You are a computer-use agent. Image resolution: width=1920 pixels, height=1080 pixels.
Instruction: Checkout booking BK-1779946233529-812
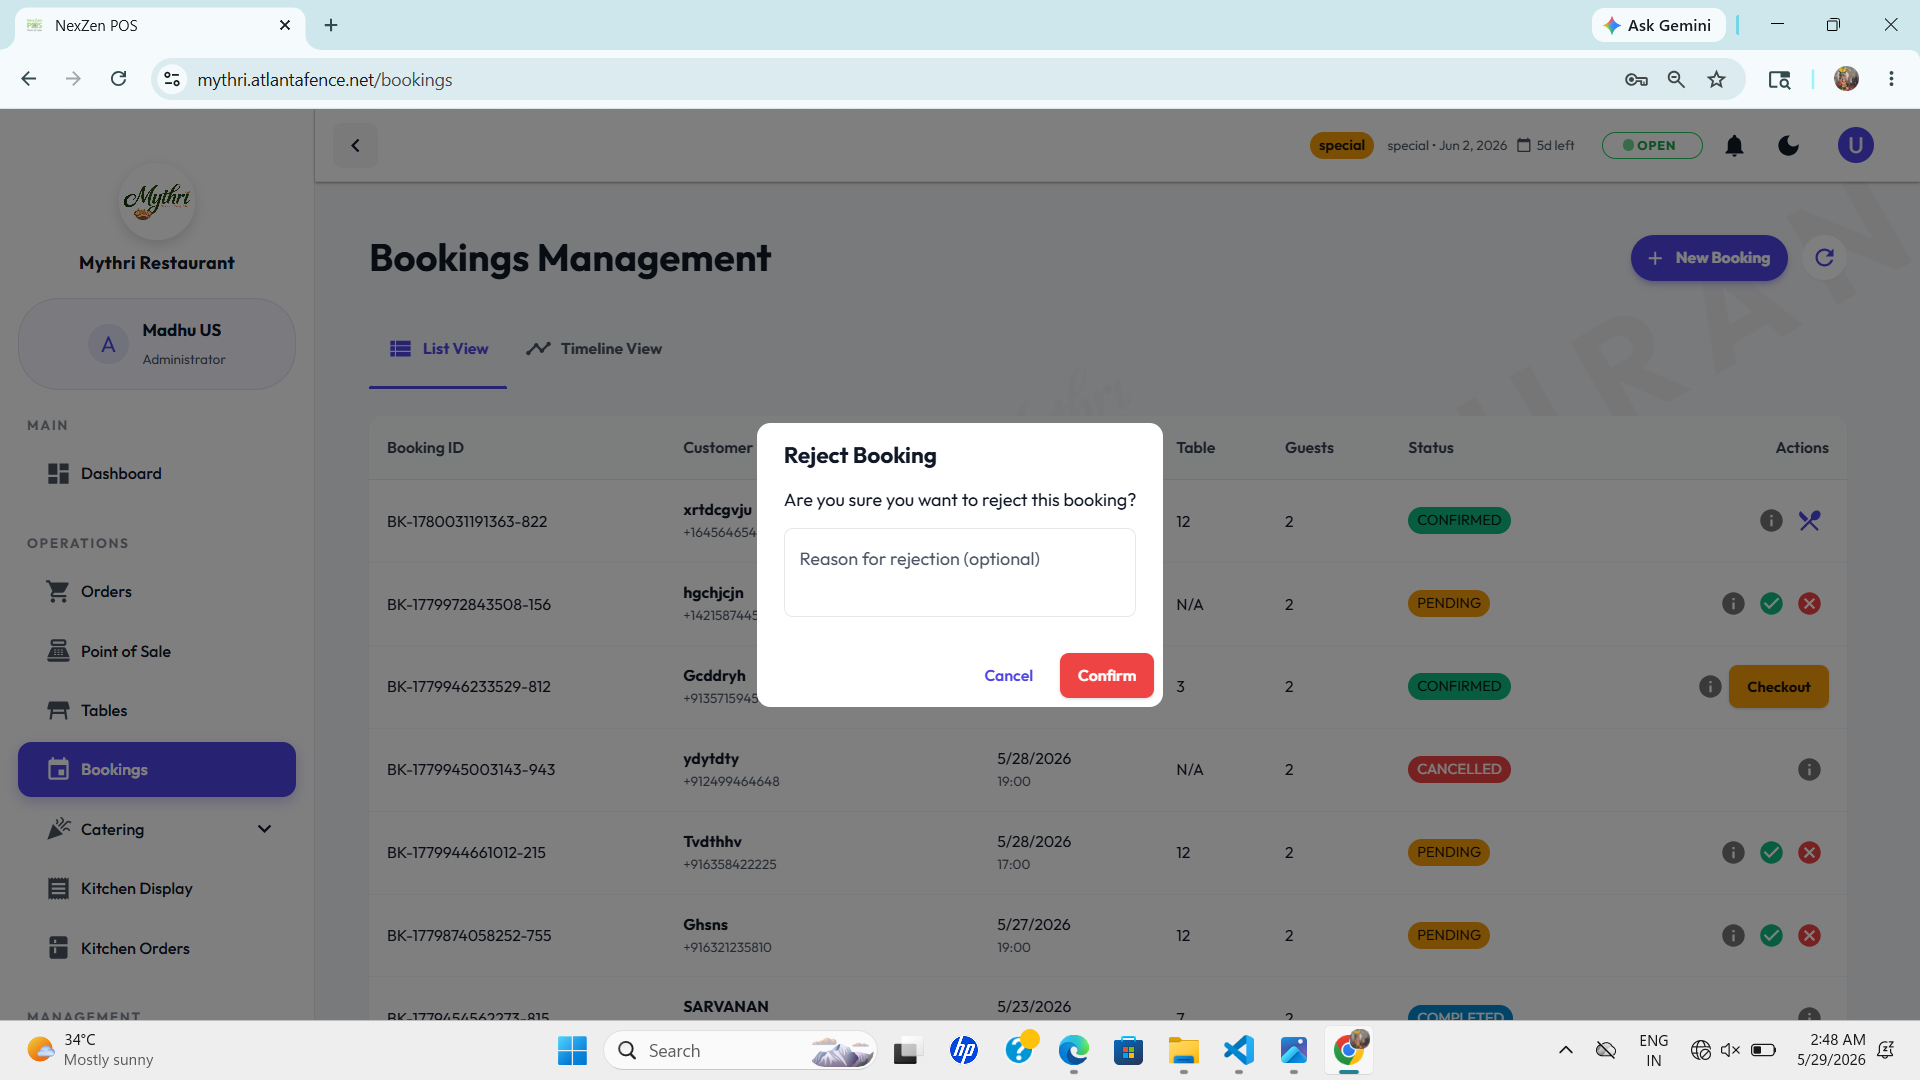pyautogui.click(x=1778, y=687)
